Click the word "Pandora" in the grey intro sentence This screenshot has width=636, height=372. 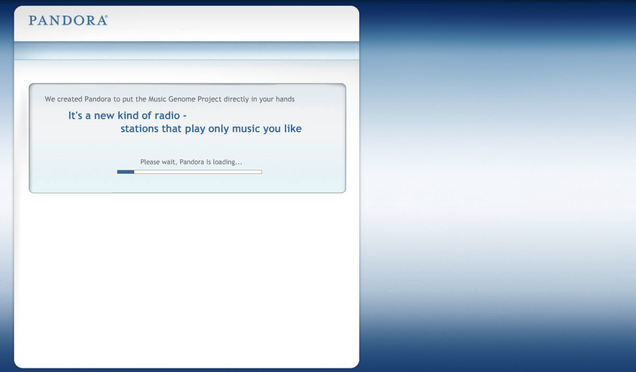pyautogui.click(x=98, y=99)
